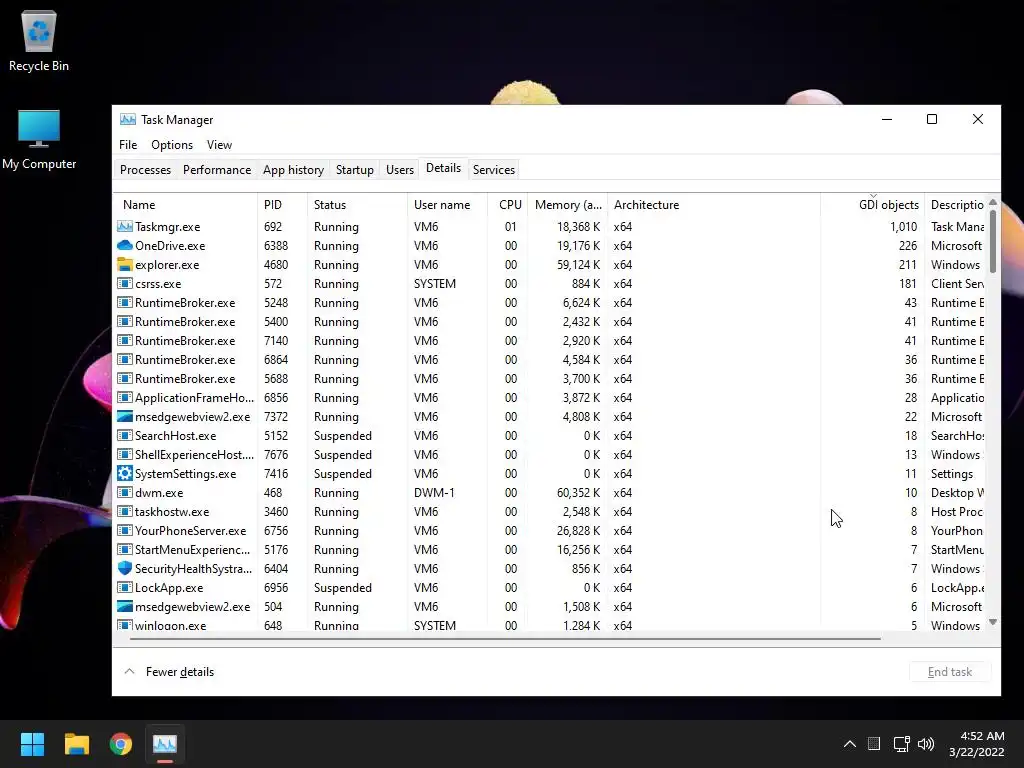Open the View menu
Screen dimensions: 1024x768
(219, 145)
